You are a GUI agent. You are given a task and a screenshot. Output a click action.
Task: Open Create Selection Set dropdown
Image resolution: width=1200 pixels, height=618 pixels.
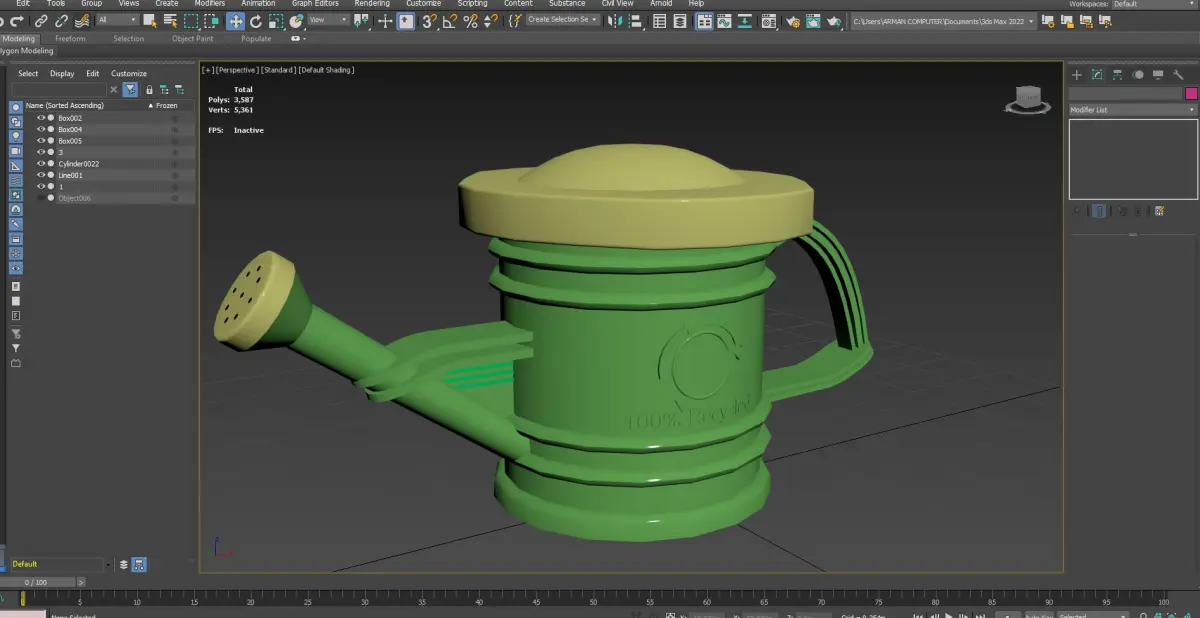coord(563,20)
